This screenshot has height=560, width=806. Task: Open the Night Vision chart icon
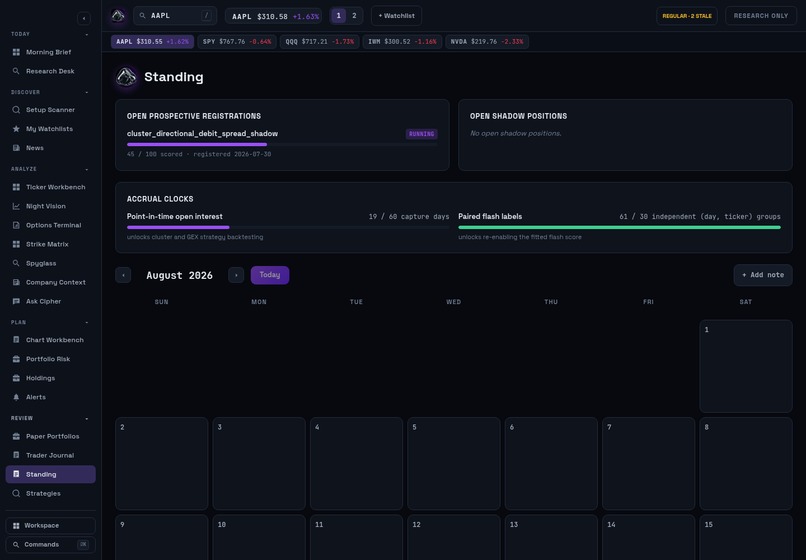[16, 206]
